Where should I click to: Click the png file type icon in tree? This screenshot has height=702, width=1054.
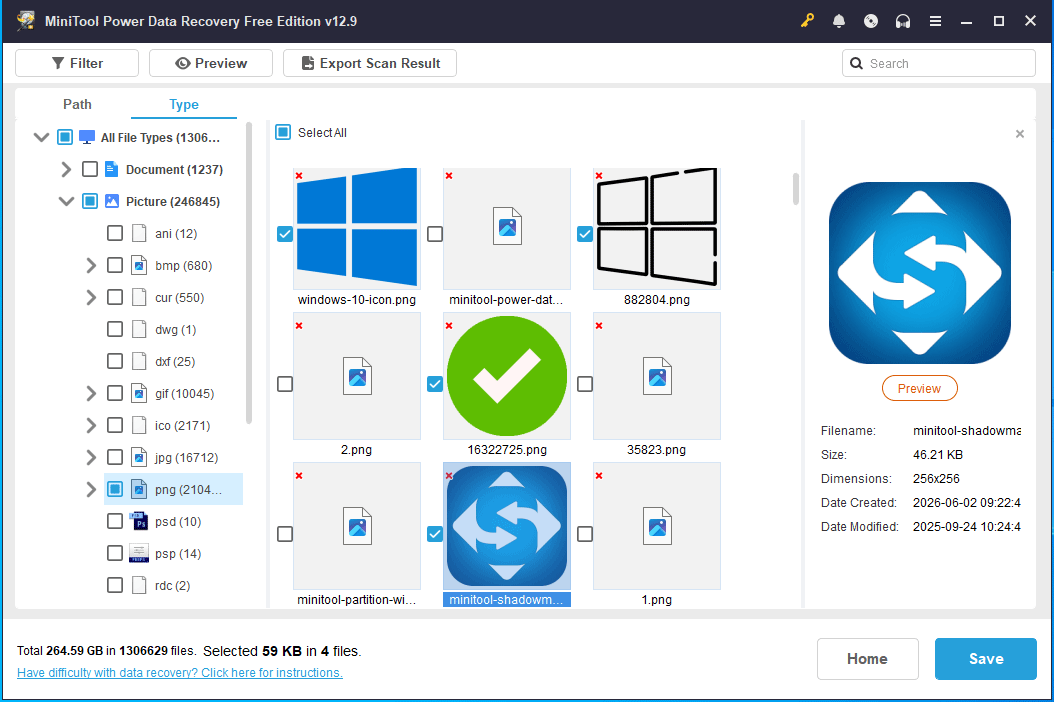(138, 490)
